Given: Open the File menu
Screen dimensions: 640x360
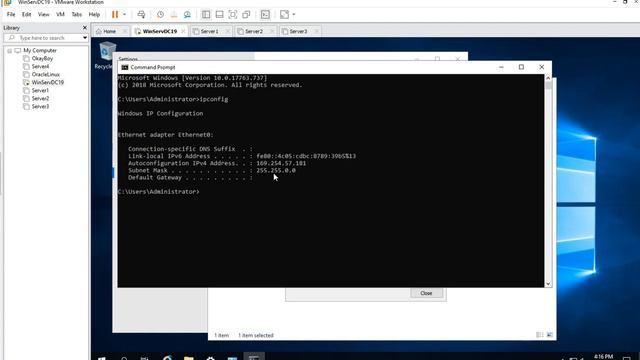Looking at the screenshot, I should click(11, 15).
